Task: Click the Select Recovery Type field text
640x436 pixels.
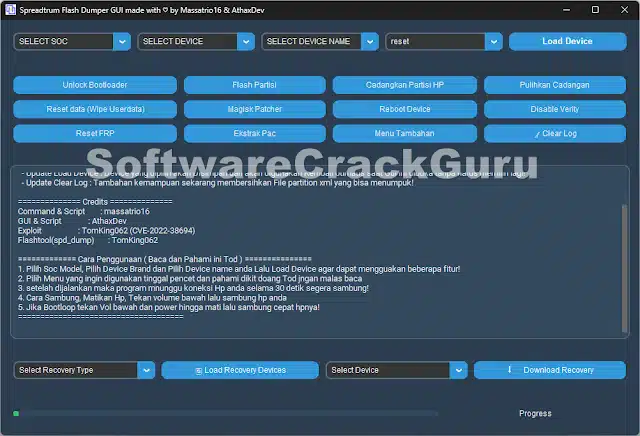Action: [56, 370]
